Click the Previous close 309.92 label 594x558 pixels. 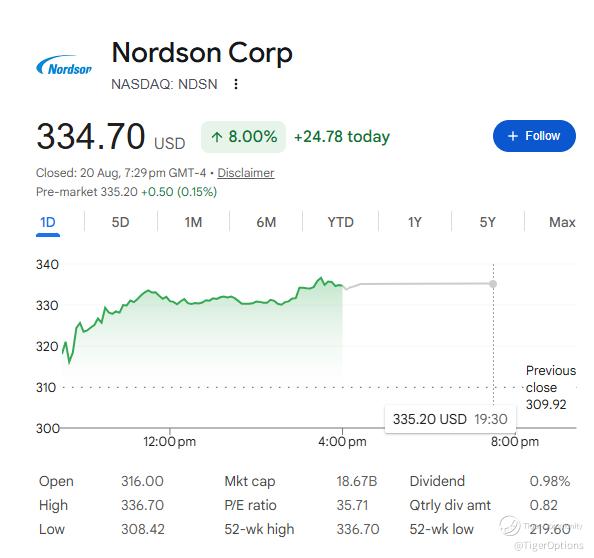pos(551,387)
